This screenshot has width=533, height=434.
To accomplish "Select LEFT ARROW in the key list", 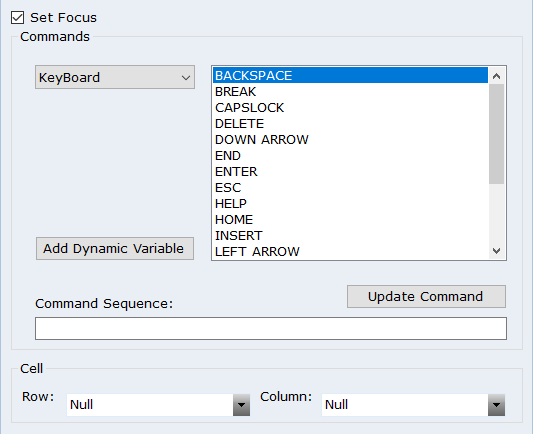I will pos(350,251).
